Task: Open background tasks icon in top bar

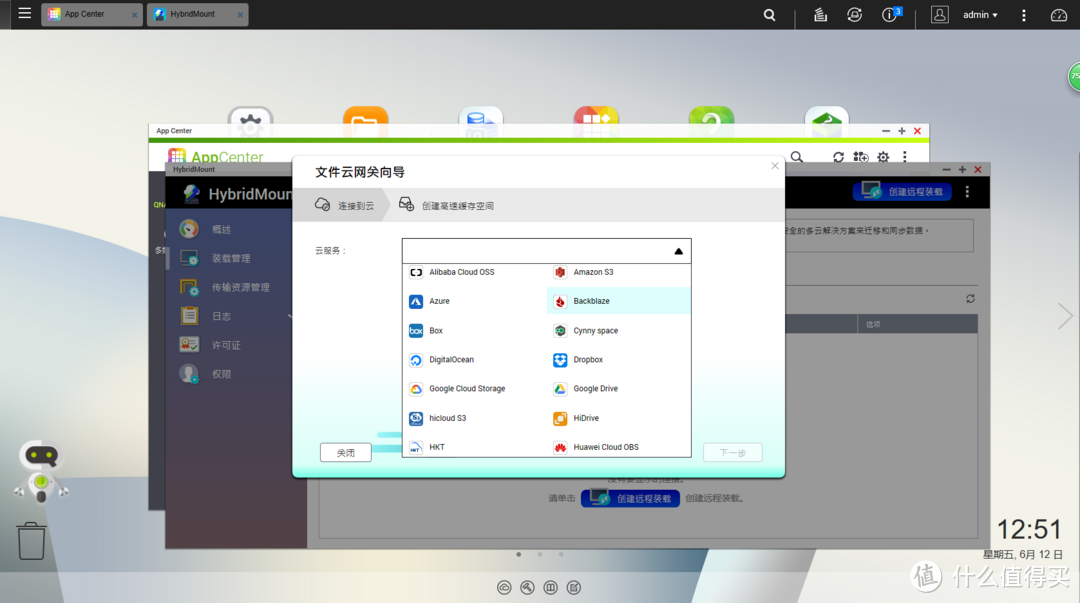Action: pyautogui.click(x=820, y=14)
